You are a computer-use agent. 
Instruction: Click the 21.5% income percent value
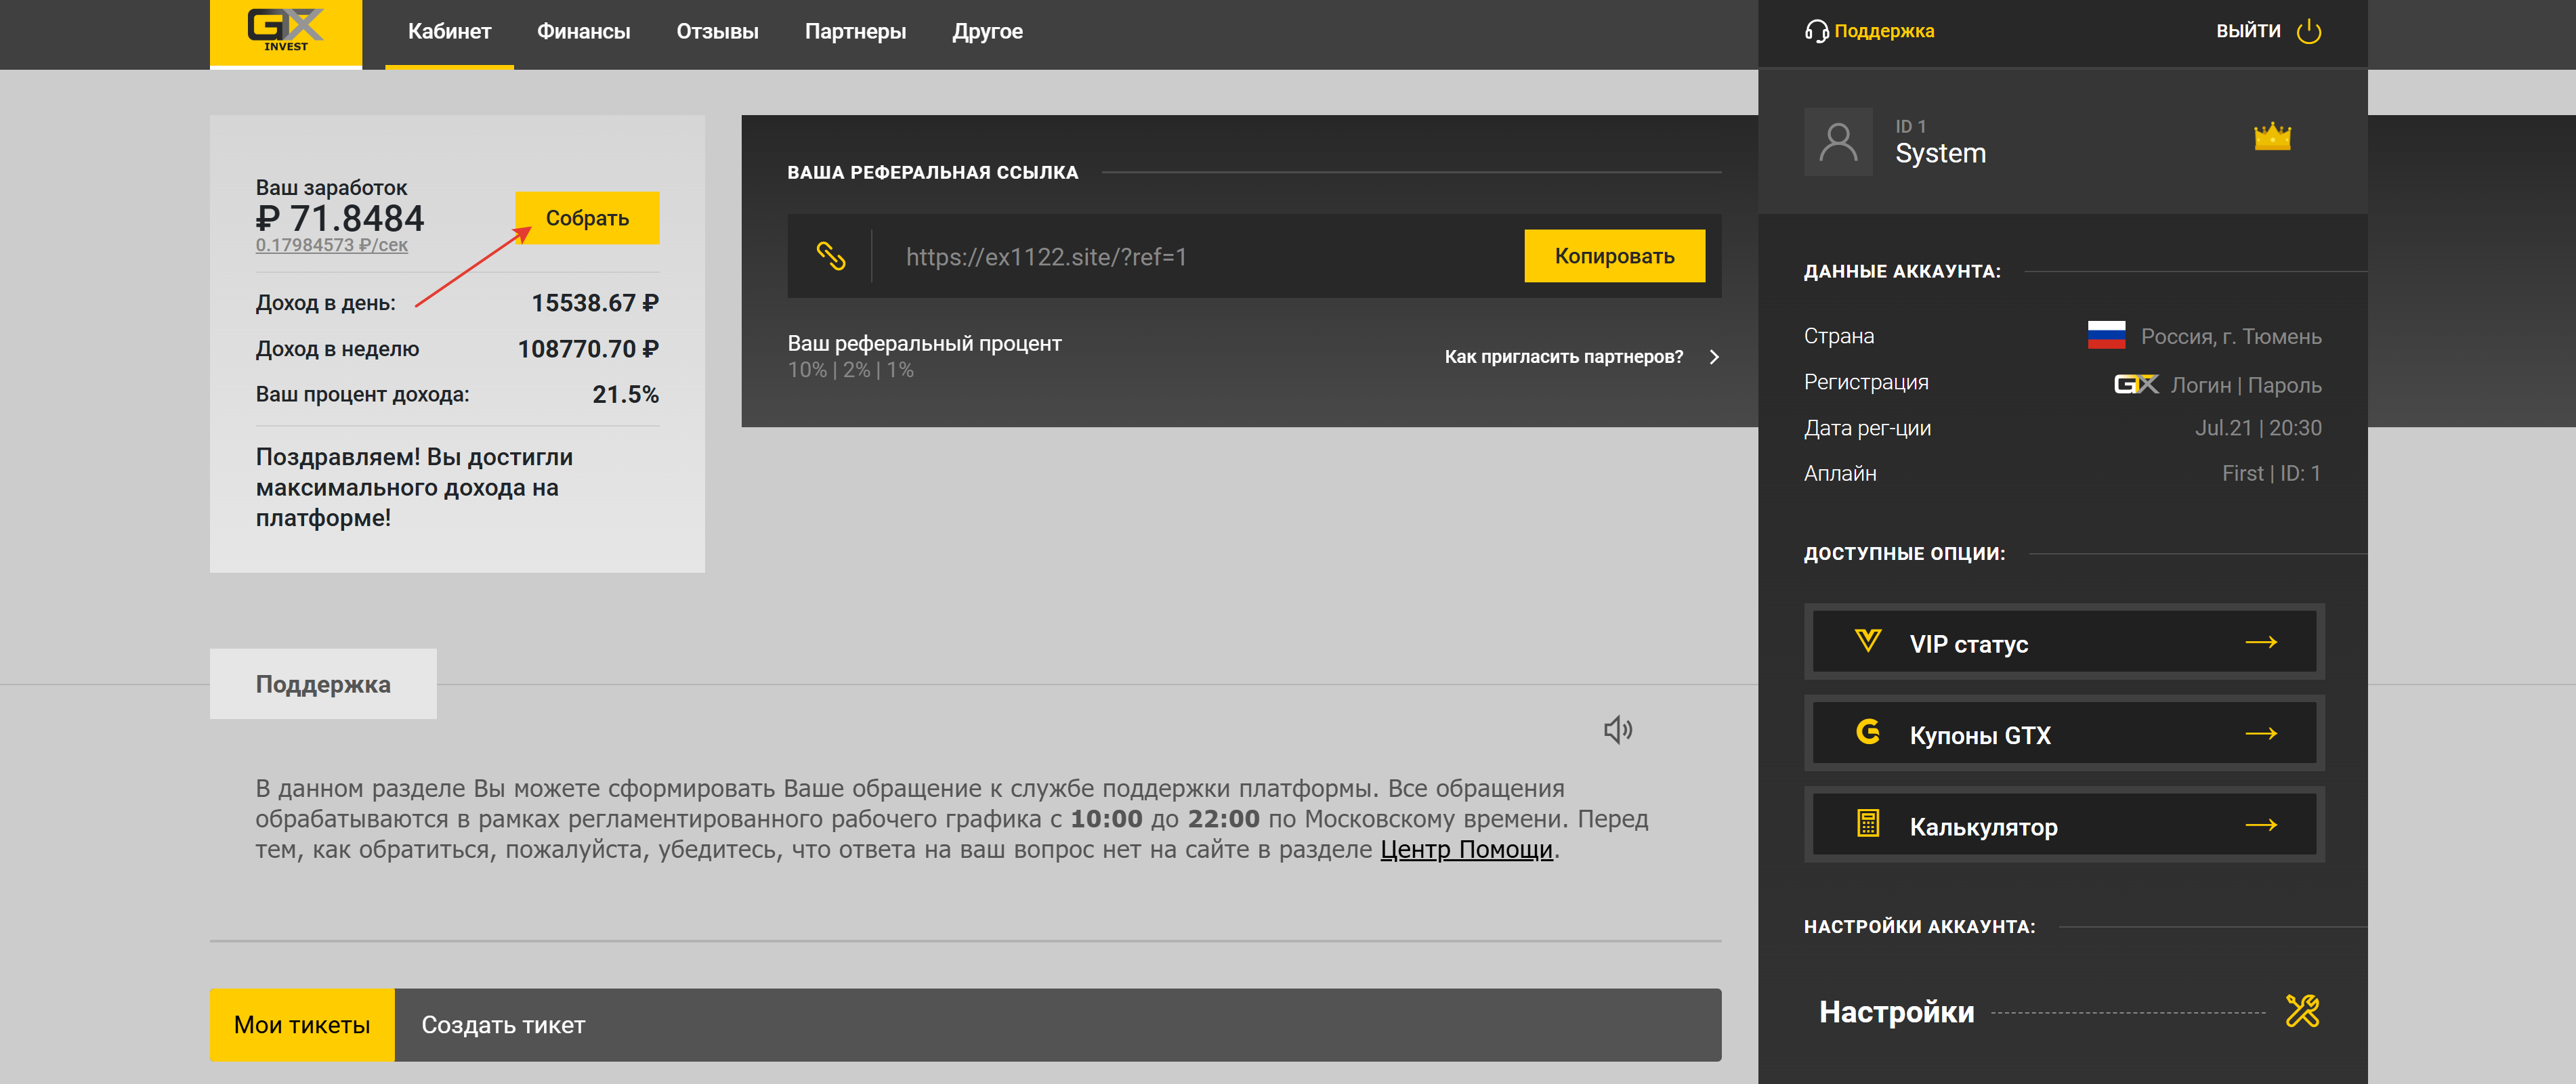(x=625, y=395)
